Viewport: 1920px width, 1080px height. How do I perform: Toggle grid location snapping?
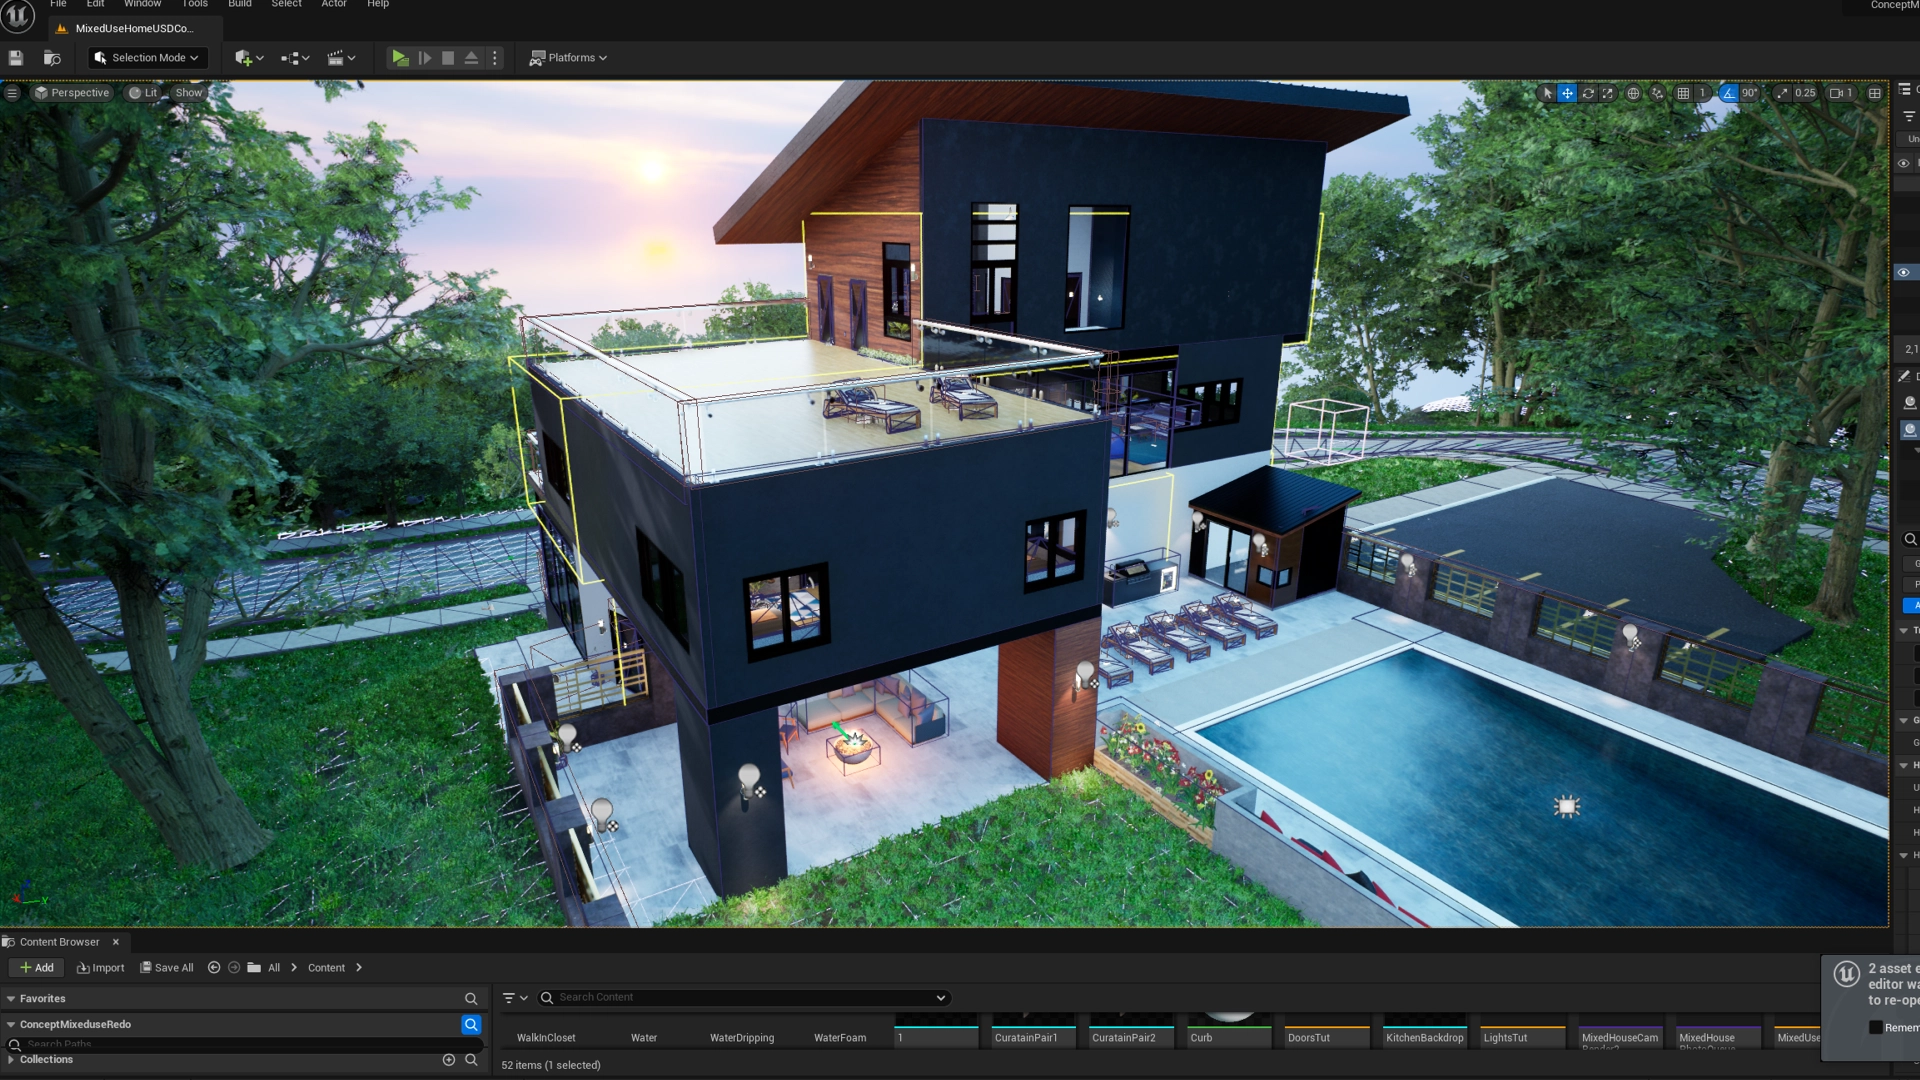(1684, 93)
